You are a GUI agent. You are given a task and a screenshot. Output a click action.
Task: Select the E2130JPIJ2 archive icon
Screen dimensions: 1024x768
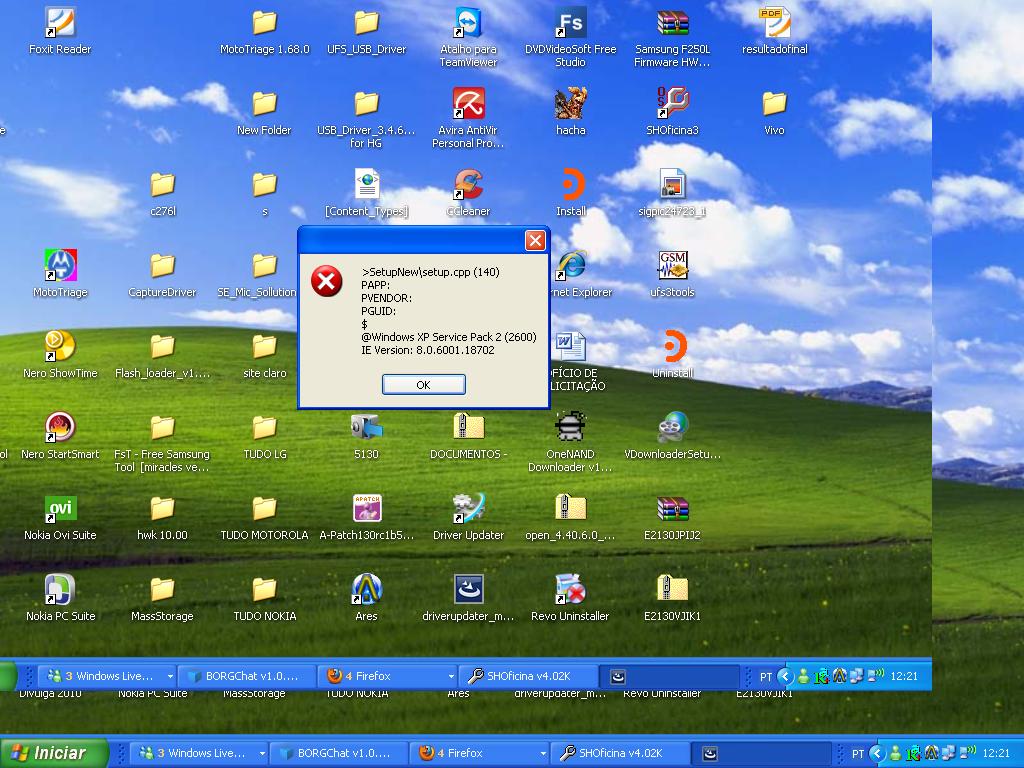[x=673, y=508]
